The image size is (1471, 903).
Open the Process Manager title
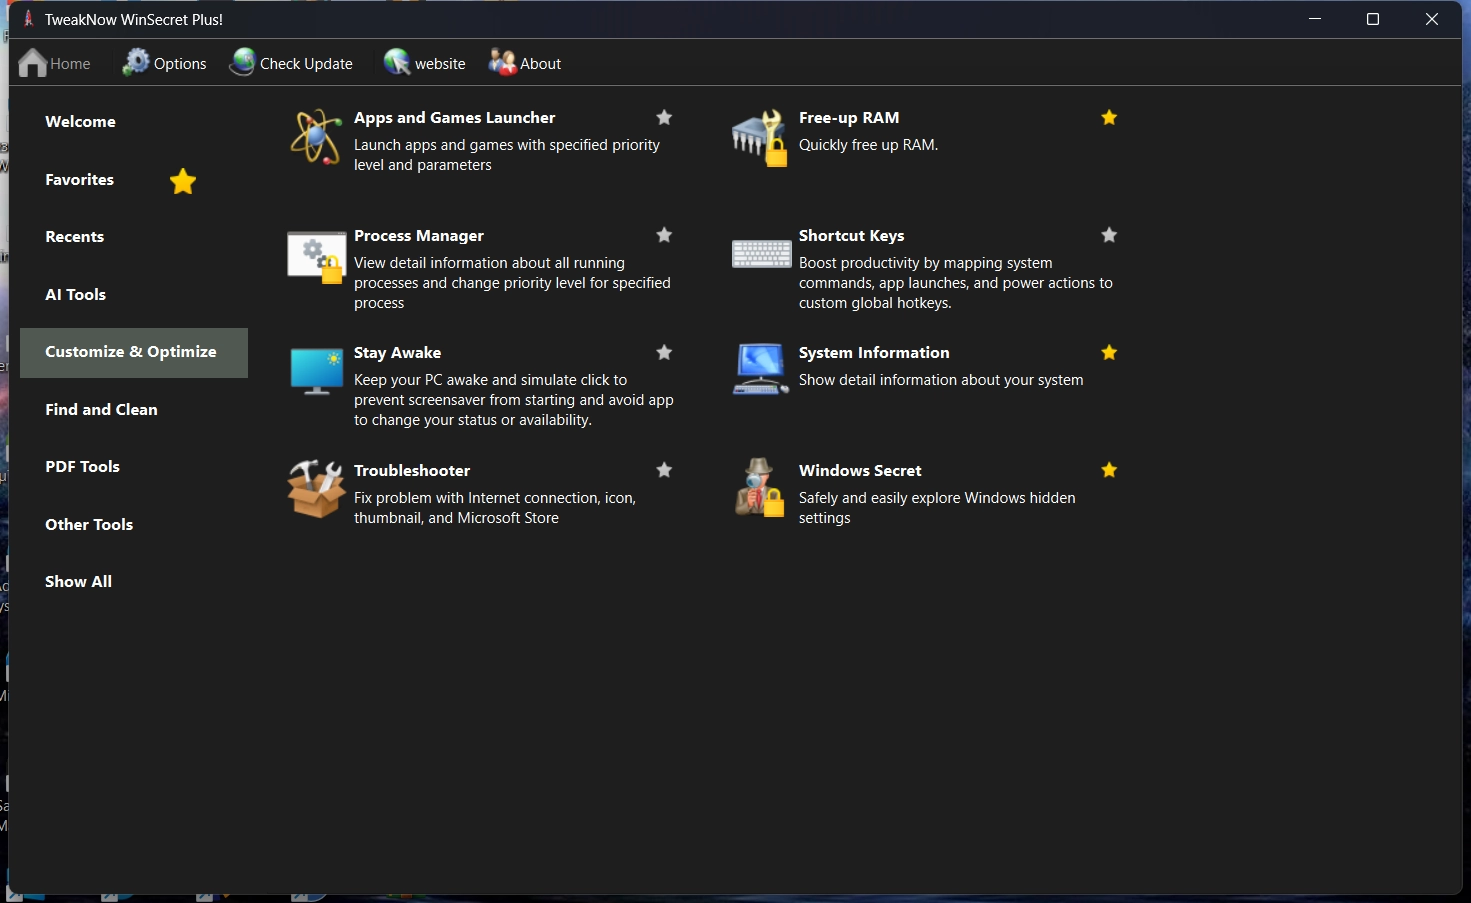click(419, 236)
